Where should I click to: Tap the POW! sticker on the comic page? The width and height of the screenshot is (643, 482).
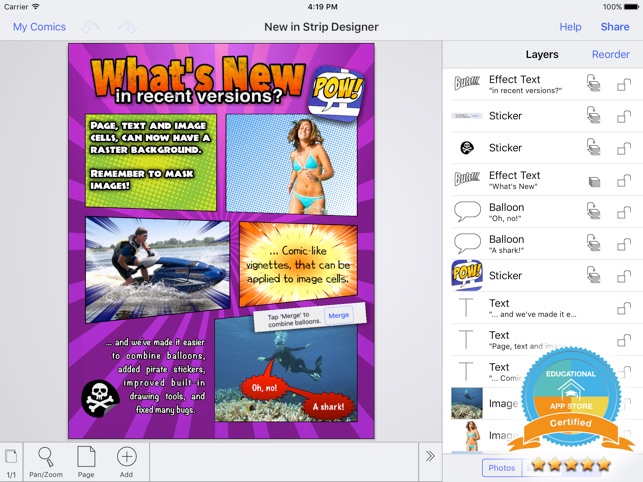[x=336, y=94]
